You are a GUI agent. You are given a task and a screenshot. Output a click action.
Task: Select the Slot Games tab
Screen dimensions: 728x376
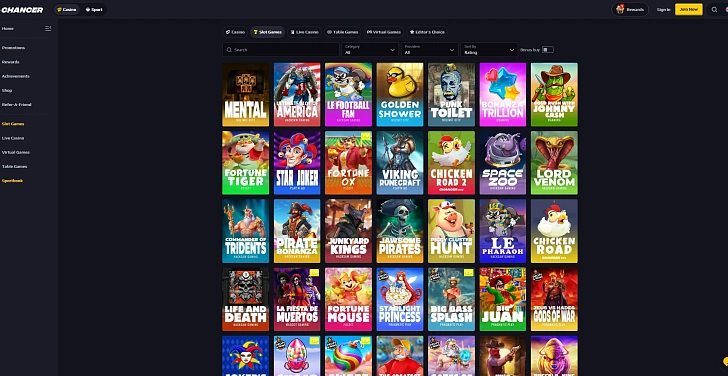[267, 32]
